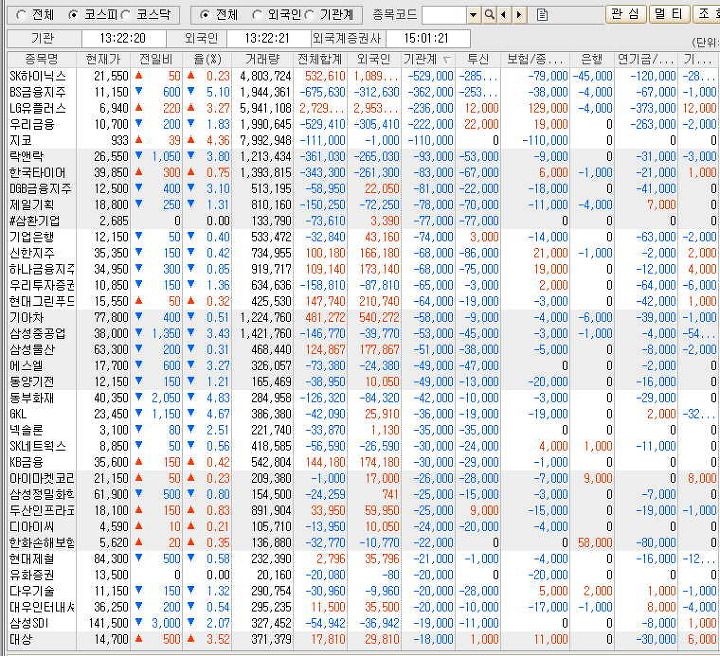
Task: Select the 유화증권 stock row name
Action: point(32,575)
